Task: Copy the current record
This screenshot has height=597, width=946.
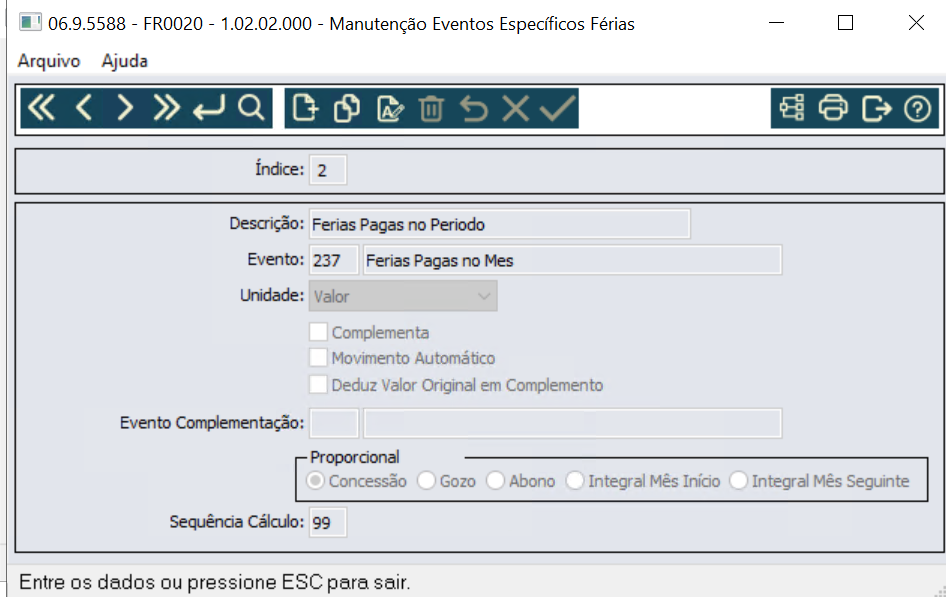Action: coord(347,109)
